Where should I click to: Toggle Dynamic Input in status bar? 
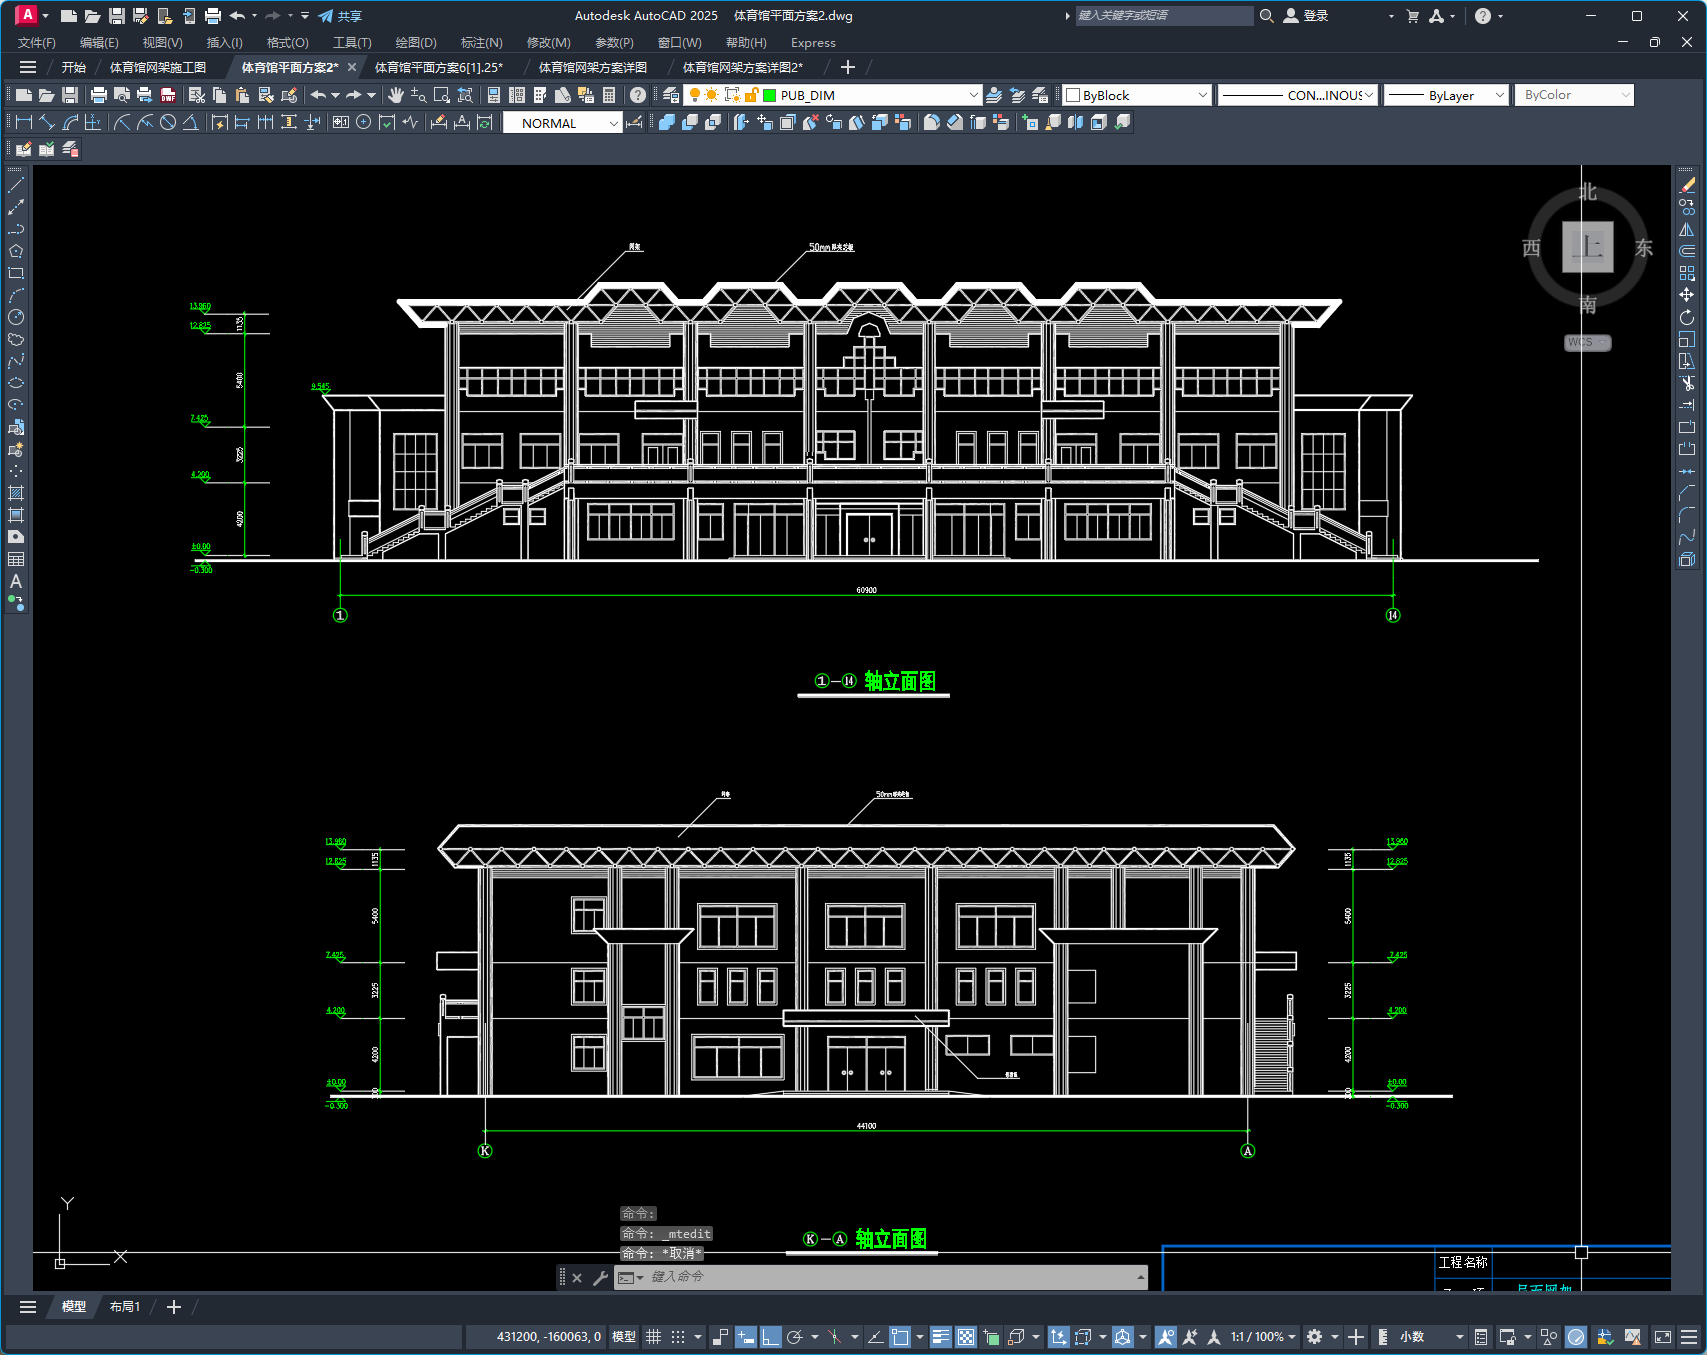(x=746, y=1337)
